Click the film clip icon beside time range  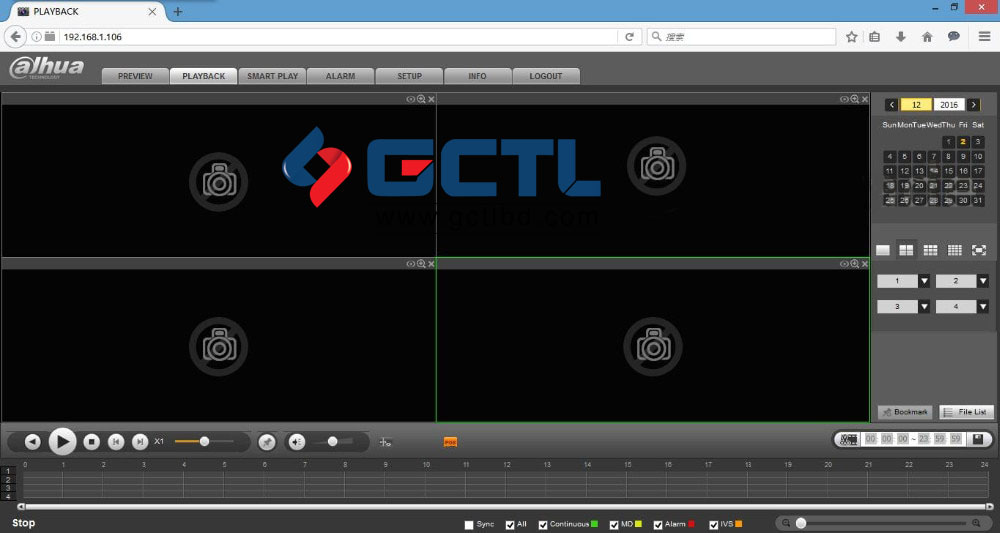pos(848,439)
